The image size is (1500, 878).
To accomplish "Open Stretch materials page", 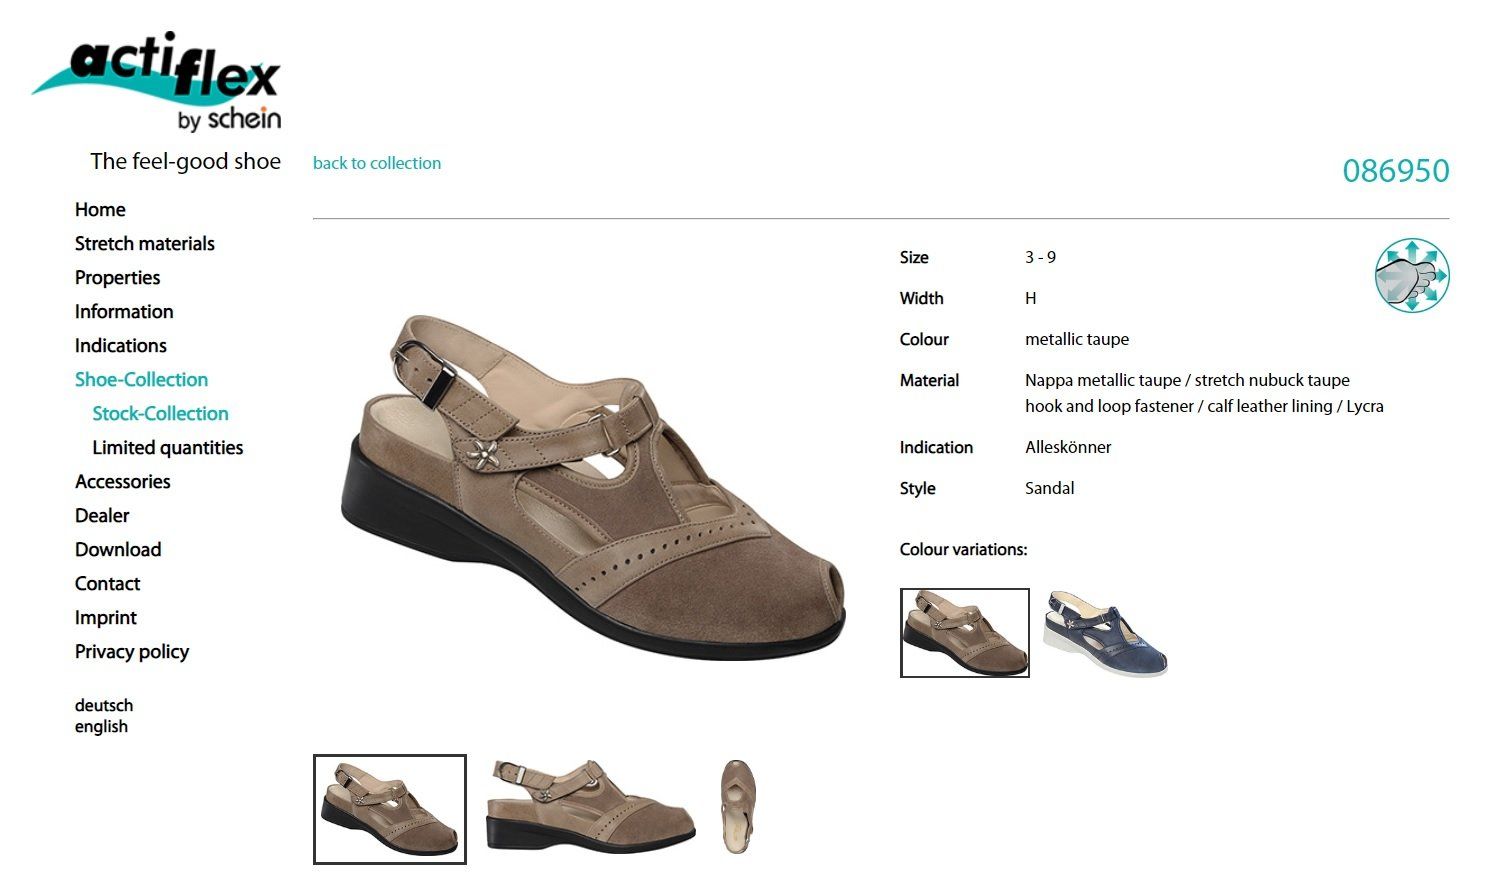I will coord(145,244).
